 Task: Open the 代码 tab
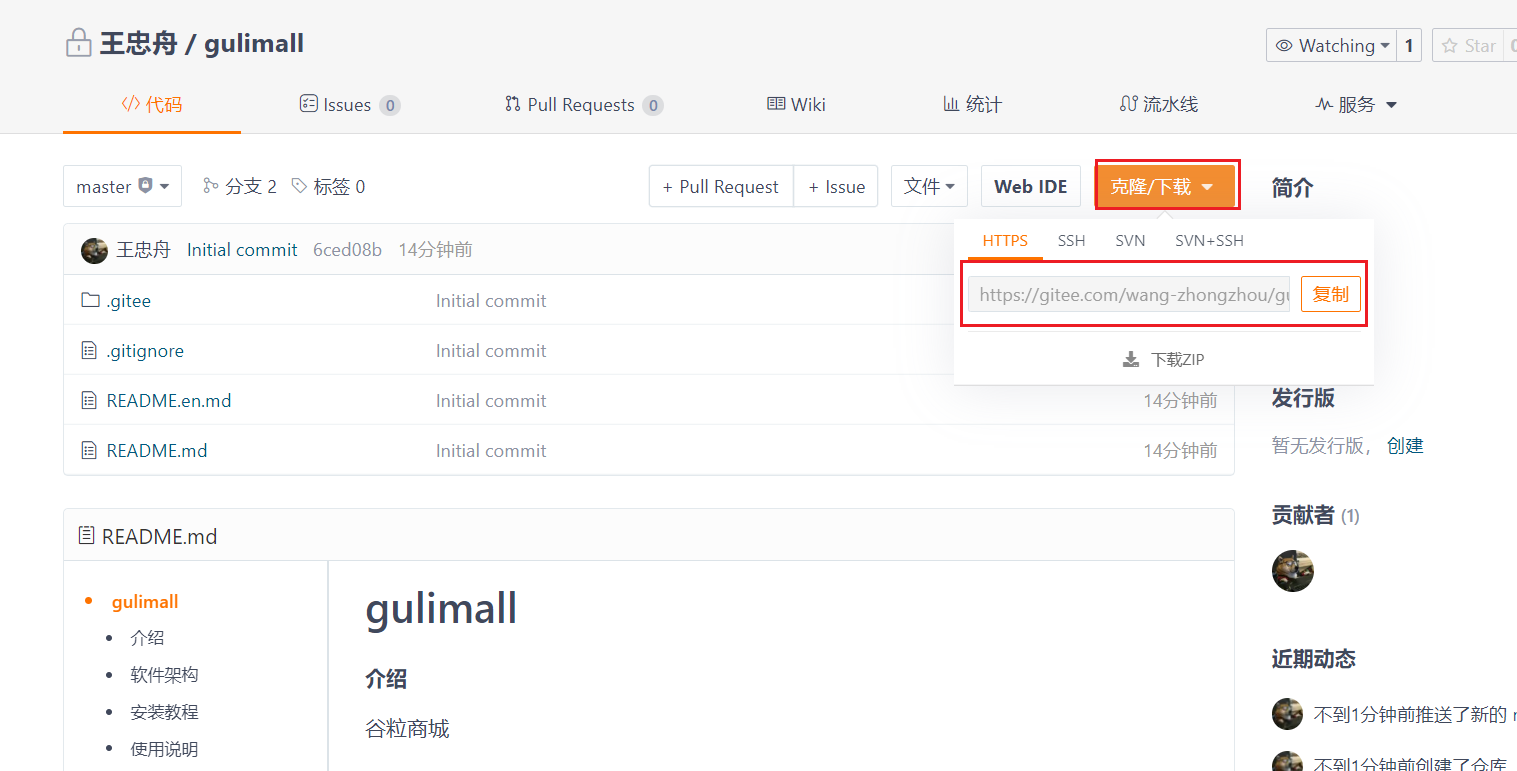point(152,104)
